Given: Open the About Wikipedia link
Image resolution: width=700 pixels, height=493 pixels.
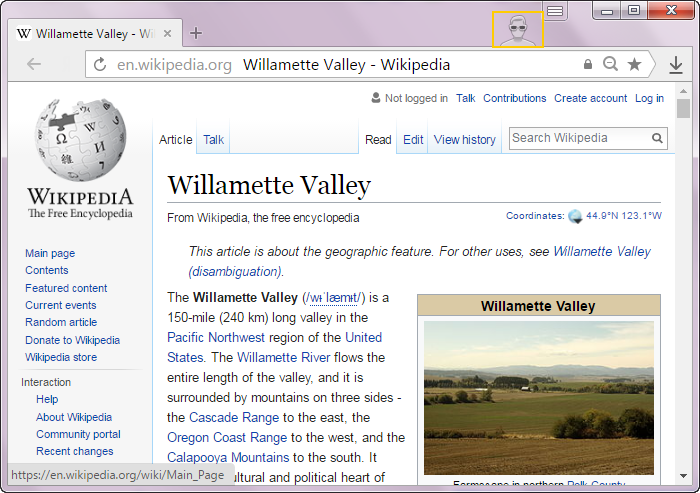Looking at the screenshot, I should pyautogui.click(x=74, y=417).
